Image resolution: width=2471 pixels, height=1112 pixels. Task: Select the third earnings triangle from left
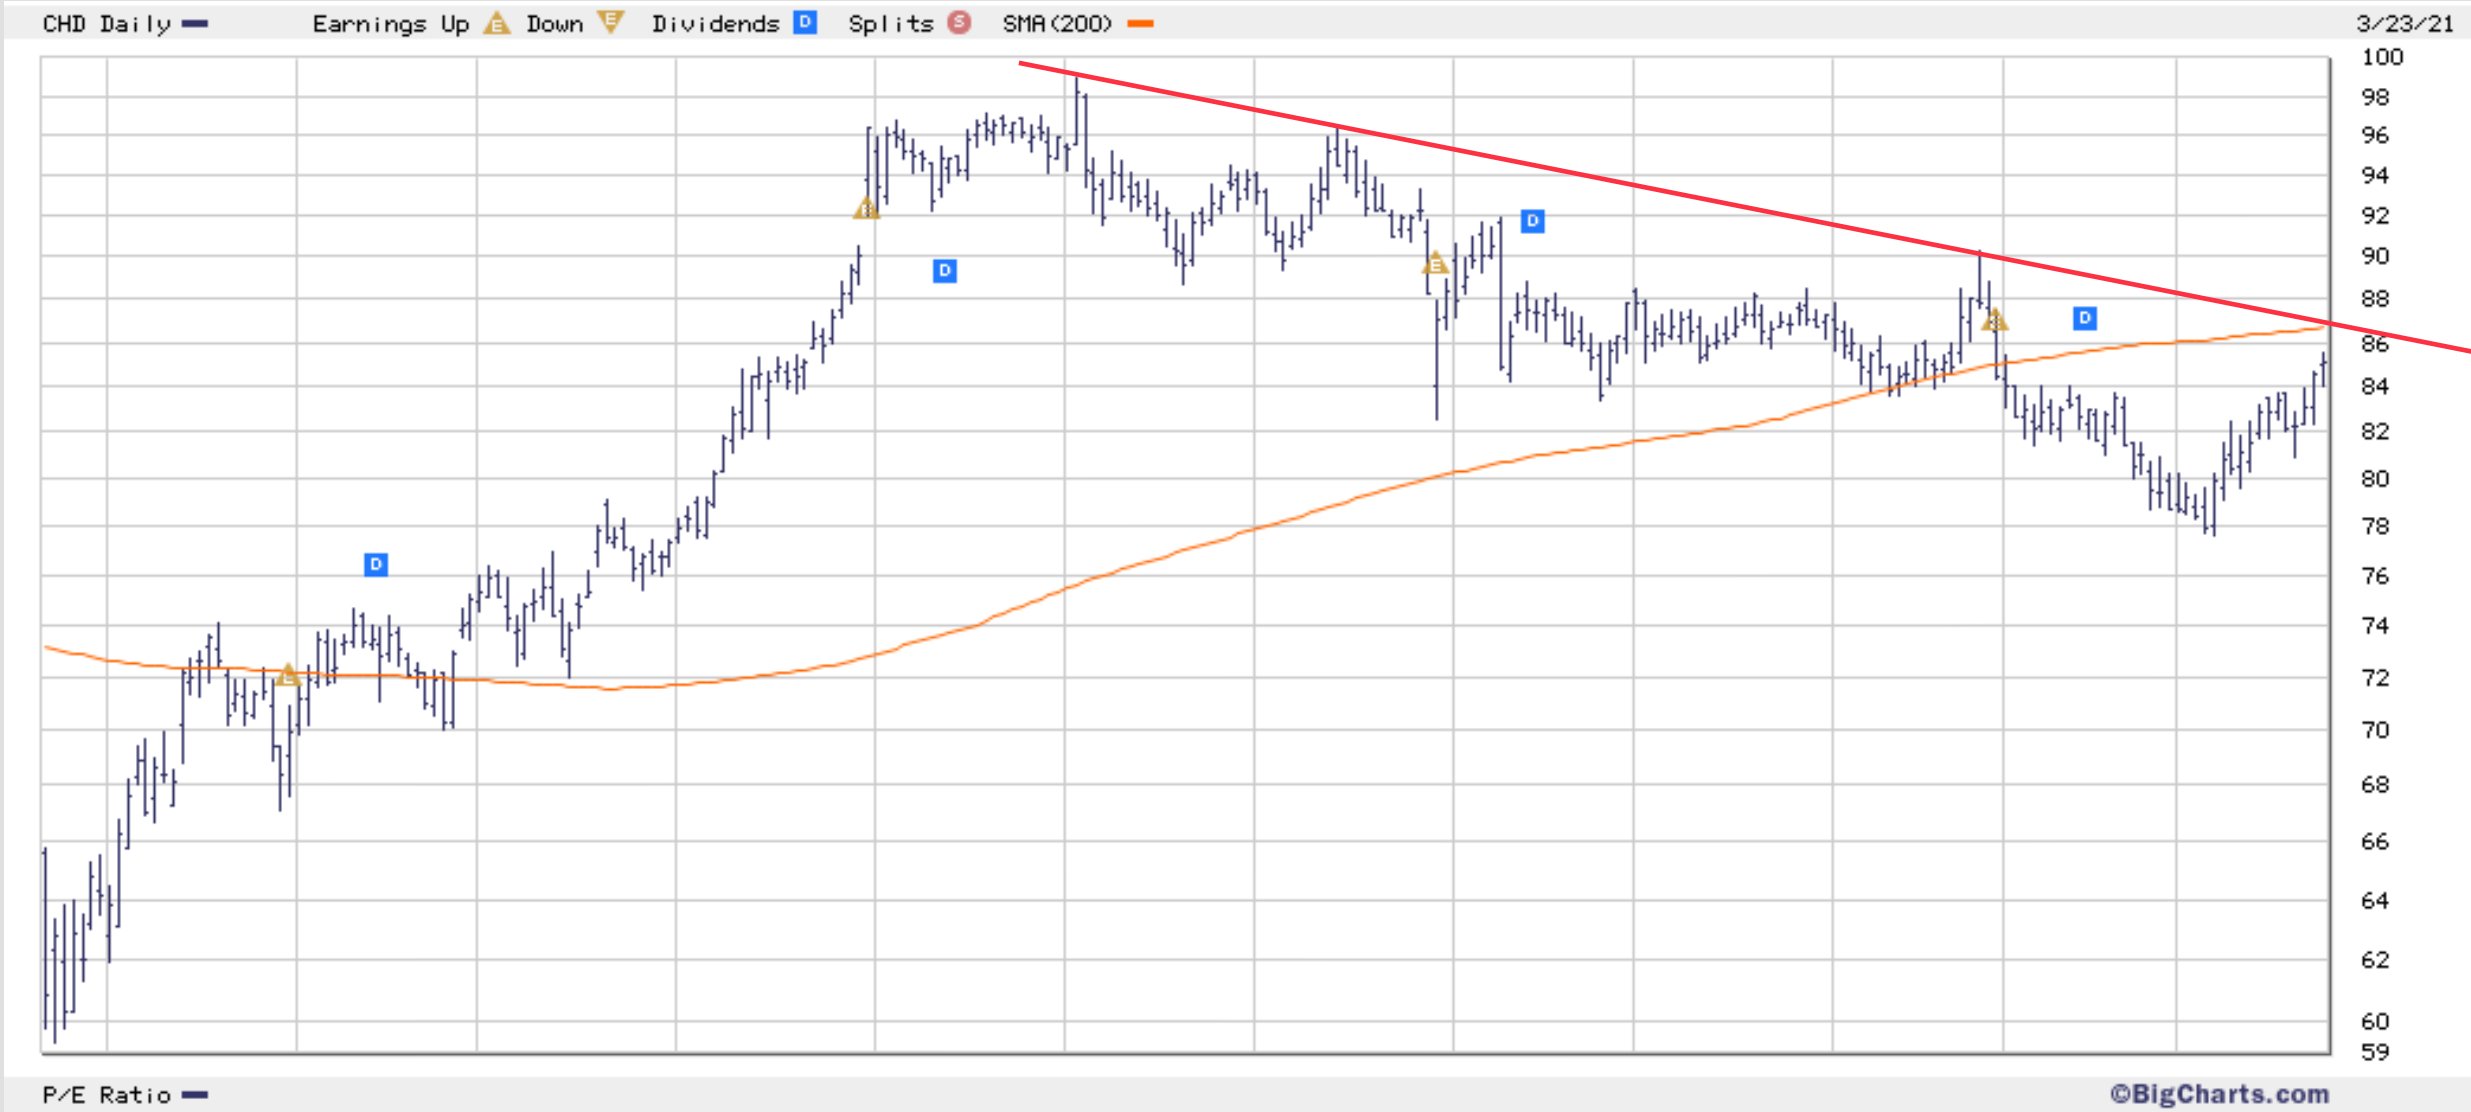tap(1435, 264)
